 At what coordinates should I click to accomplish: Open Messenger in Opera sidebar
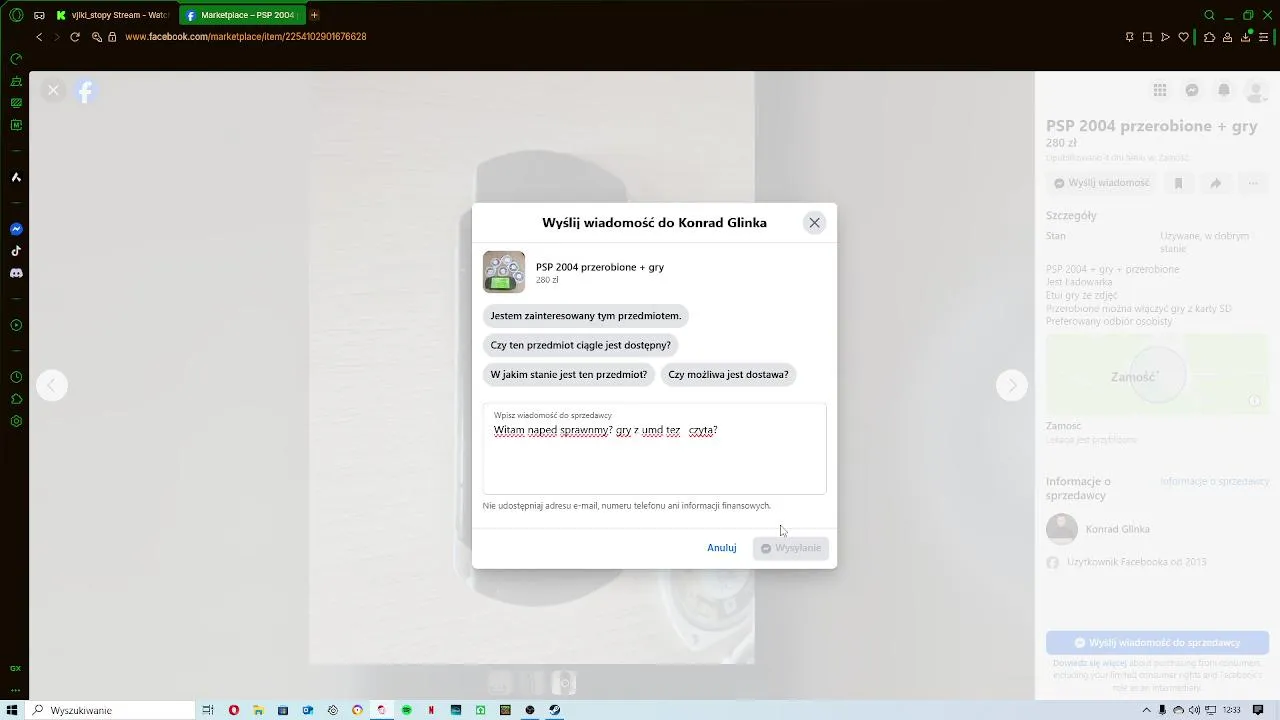click(x=16, y=229)
